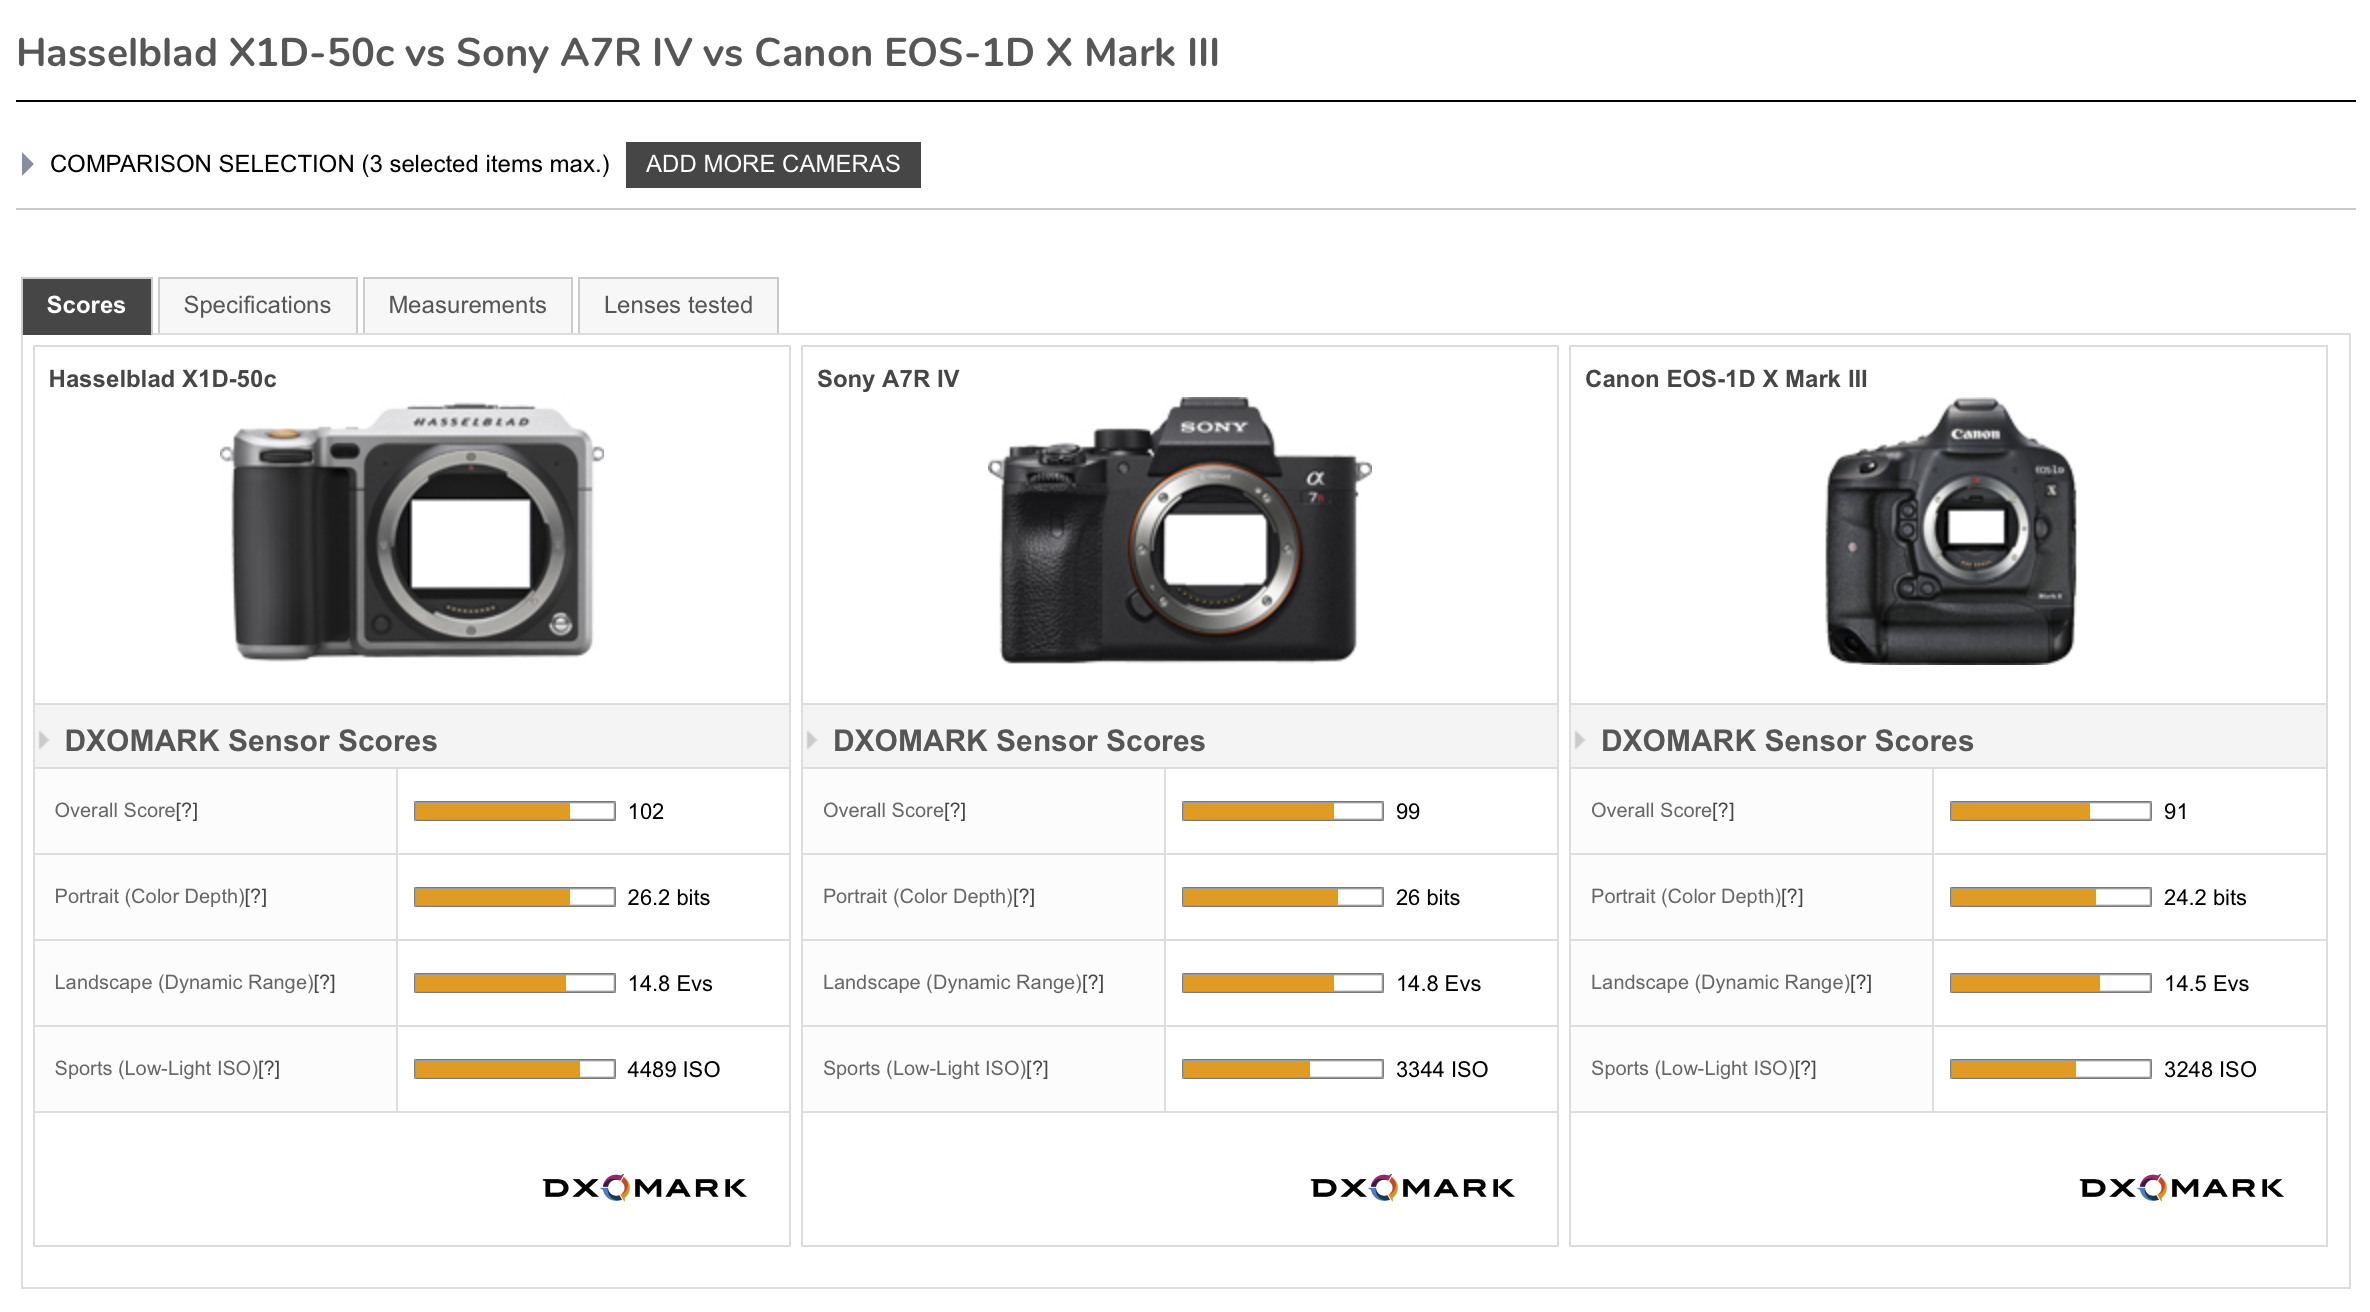The height and width of the screenshot is (1312, 2370).
Task: Expand the Comparison Selection section arrow
Action: pos(28,164)
